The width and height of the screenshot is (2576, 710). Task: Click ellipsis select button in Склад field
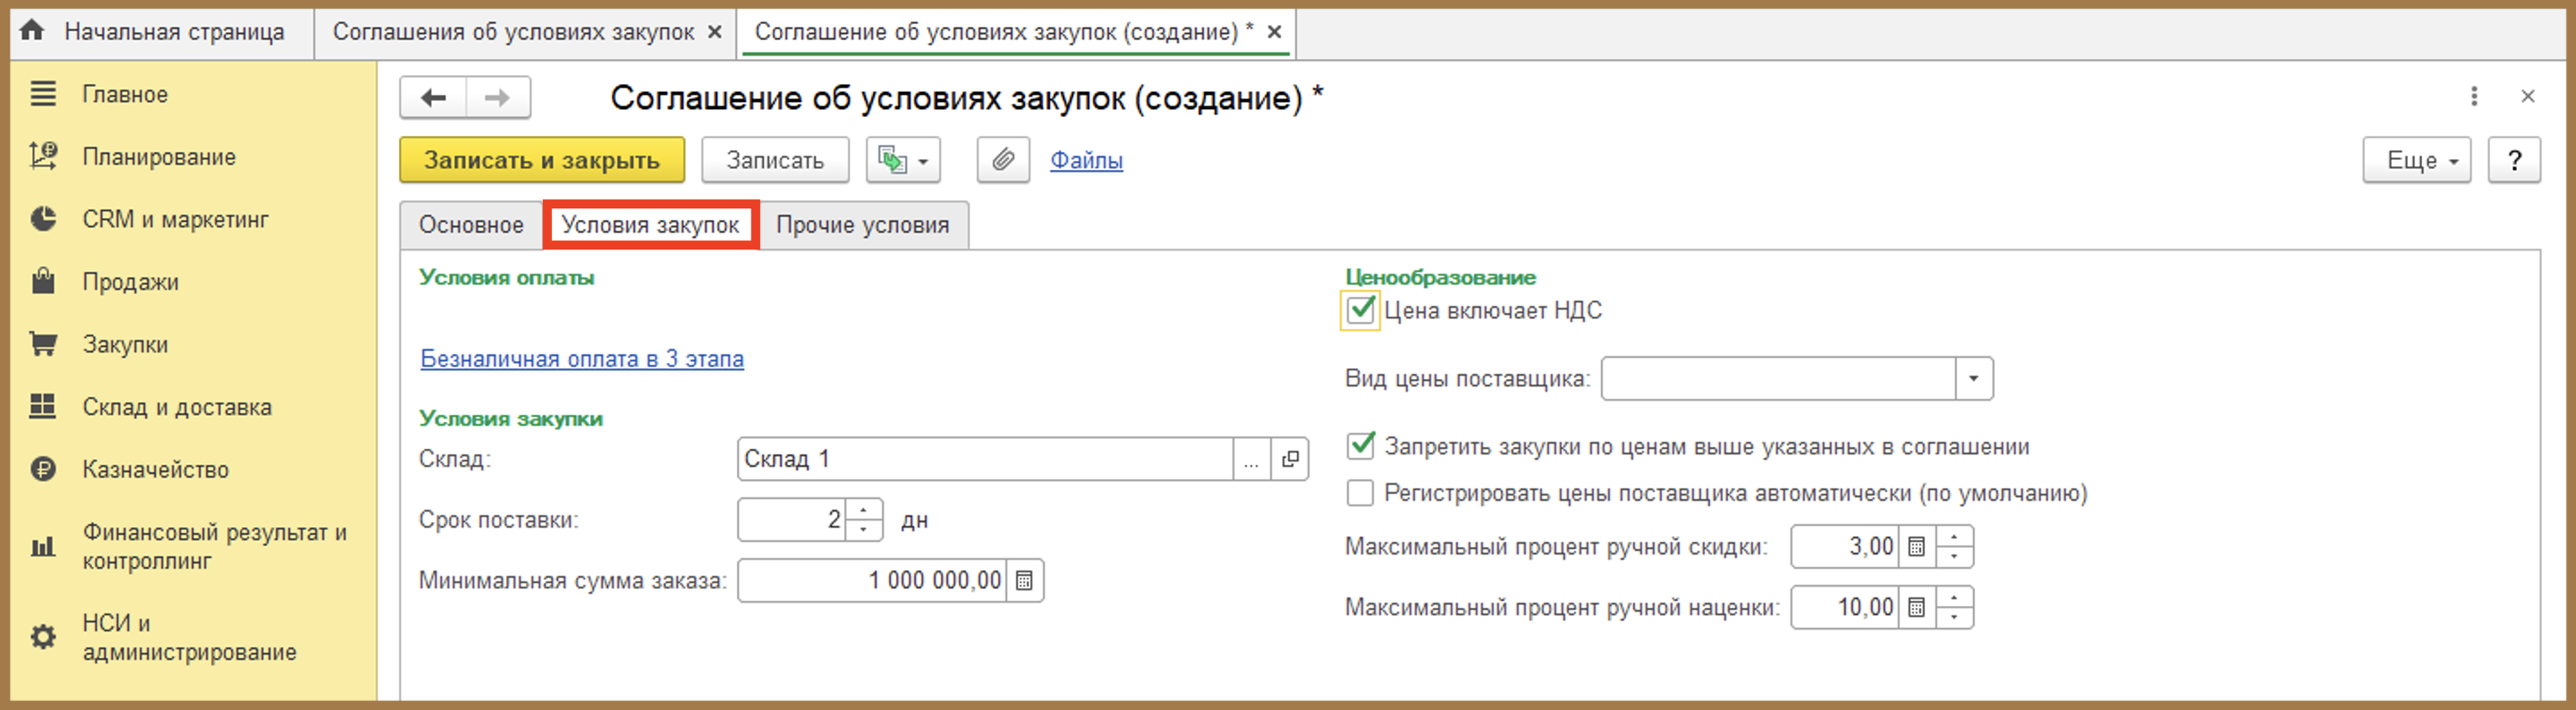click(x=1252, y=459)
